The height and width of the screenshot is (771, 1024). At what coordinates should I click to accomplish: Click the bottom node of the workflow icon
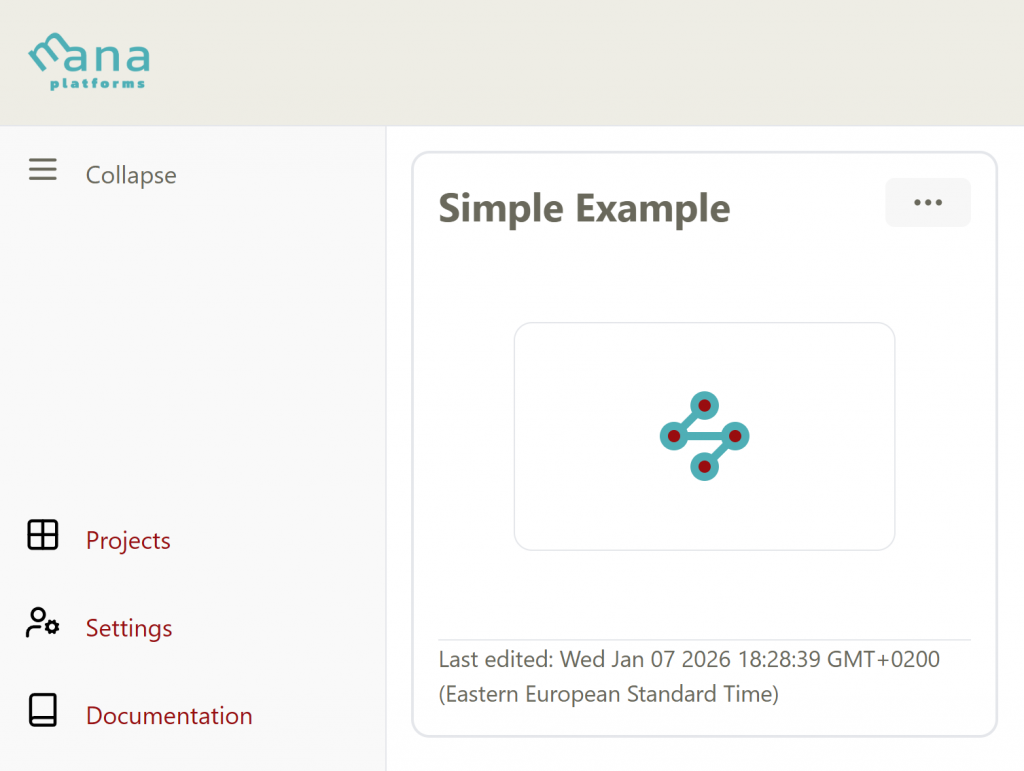tap(704, 466)
